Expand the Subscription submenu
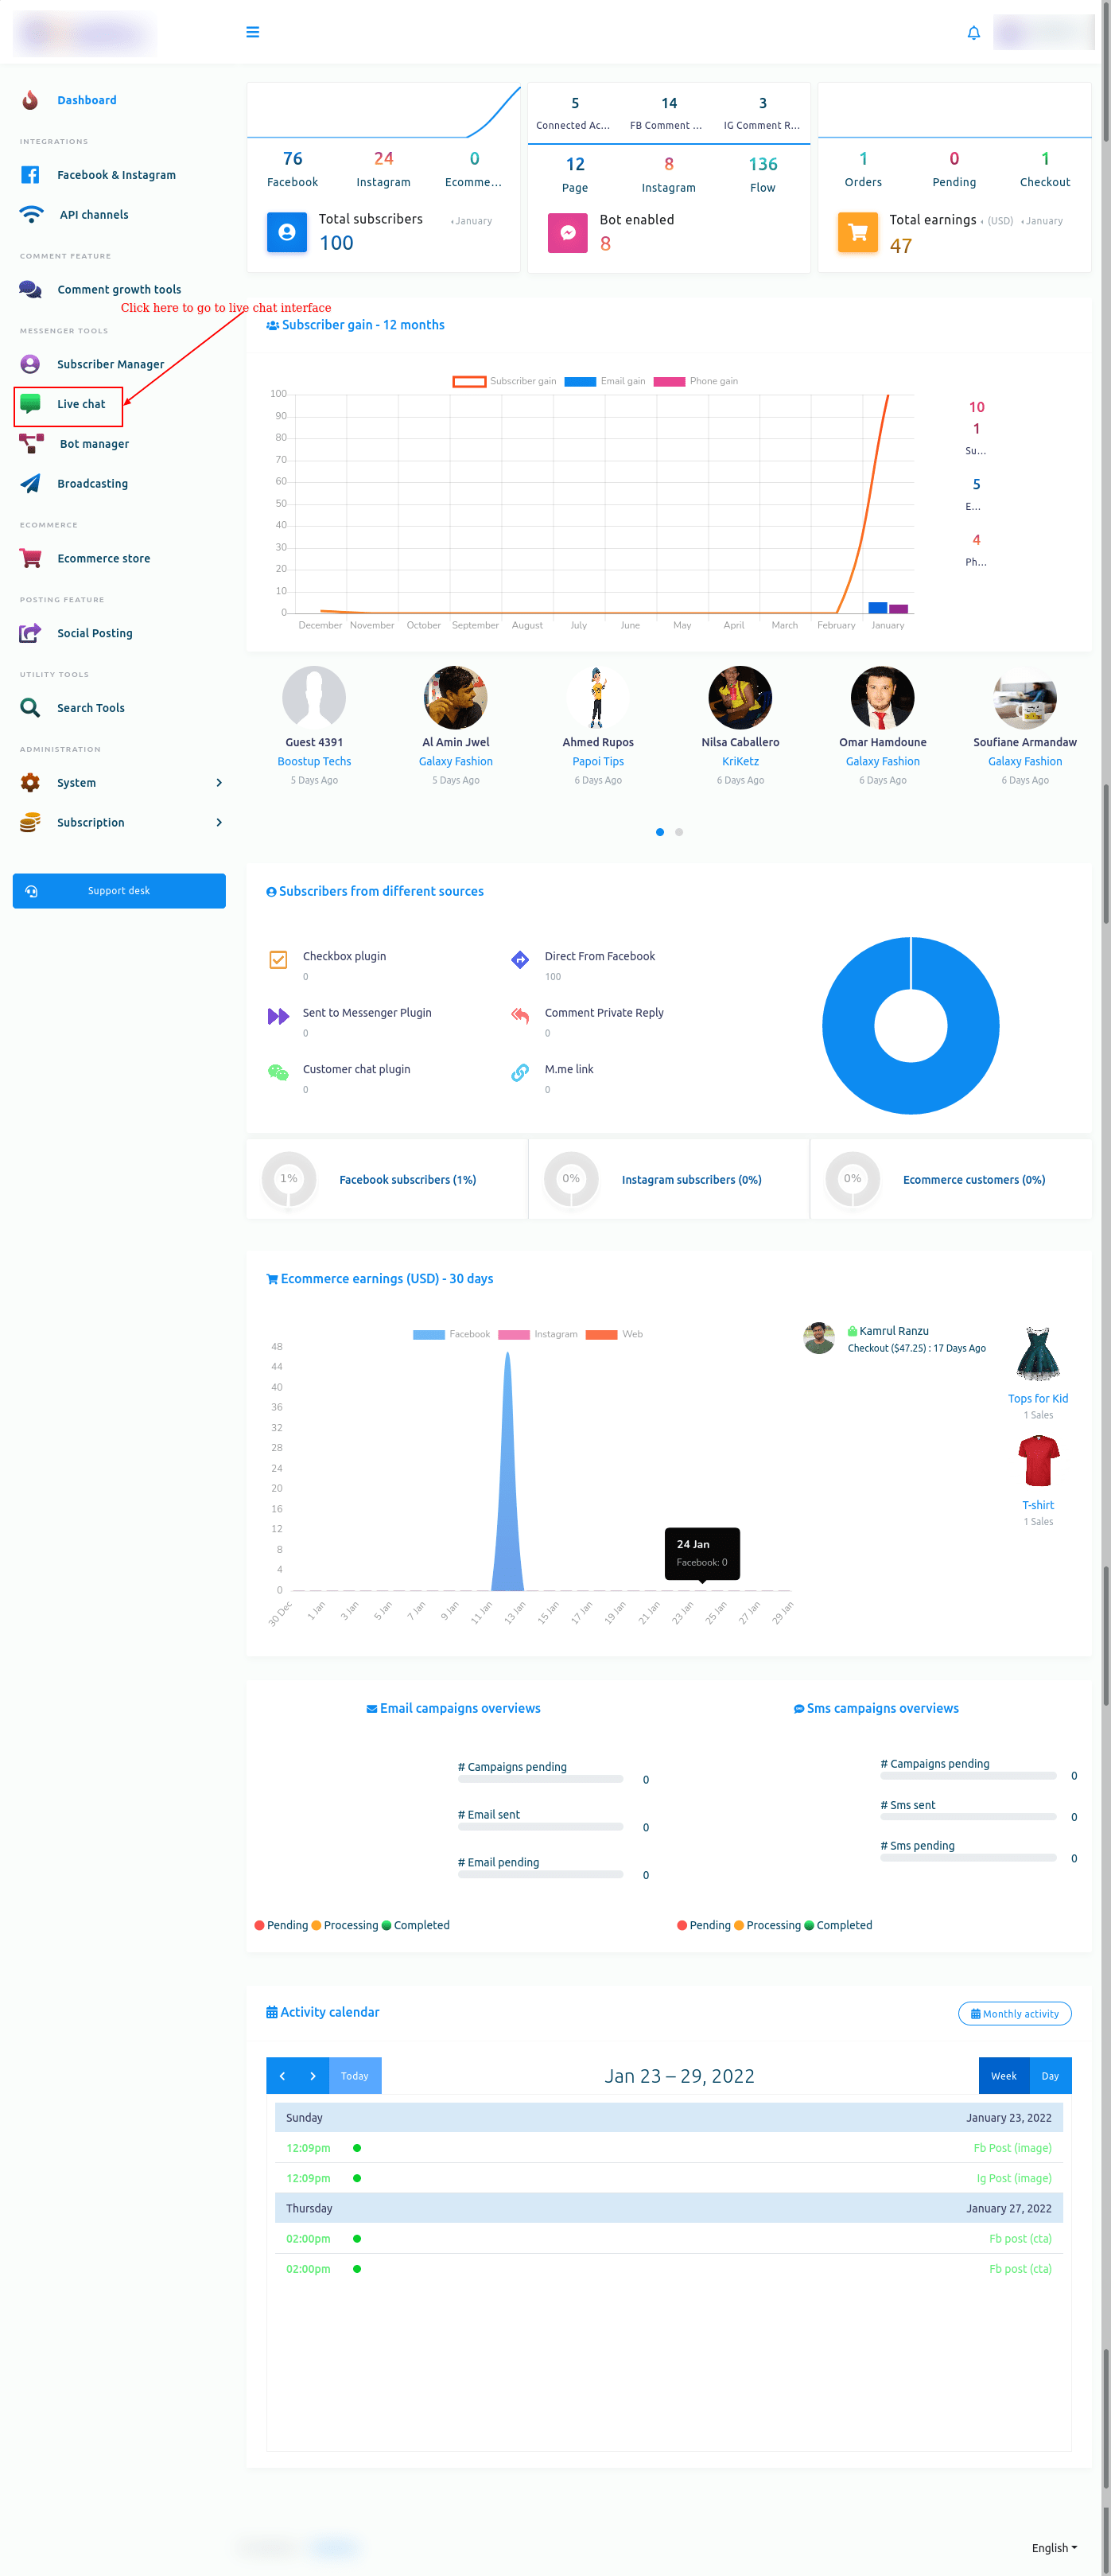1111x2576 pixels. [219, 822]
